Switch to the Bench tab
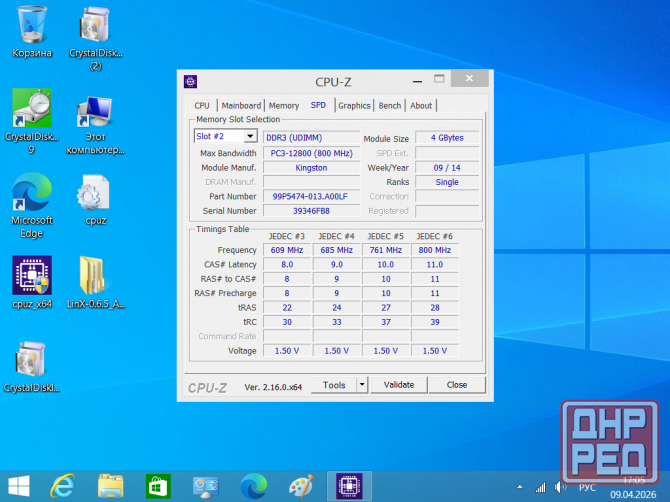The width and height of the screenshot is (670, 502). (390, 106)
